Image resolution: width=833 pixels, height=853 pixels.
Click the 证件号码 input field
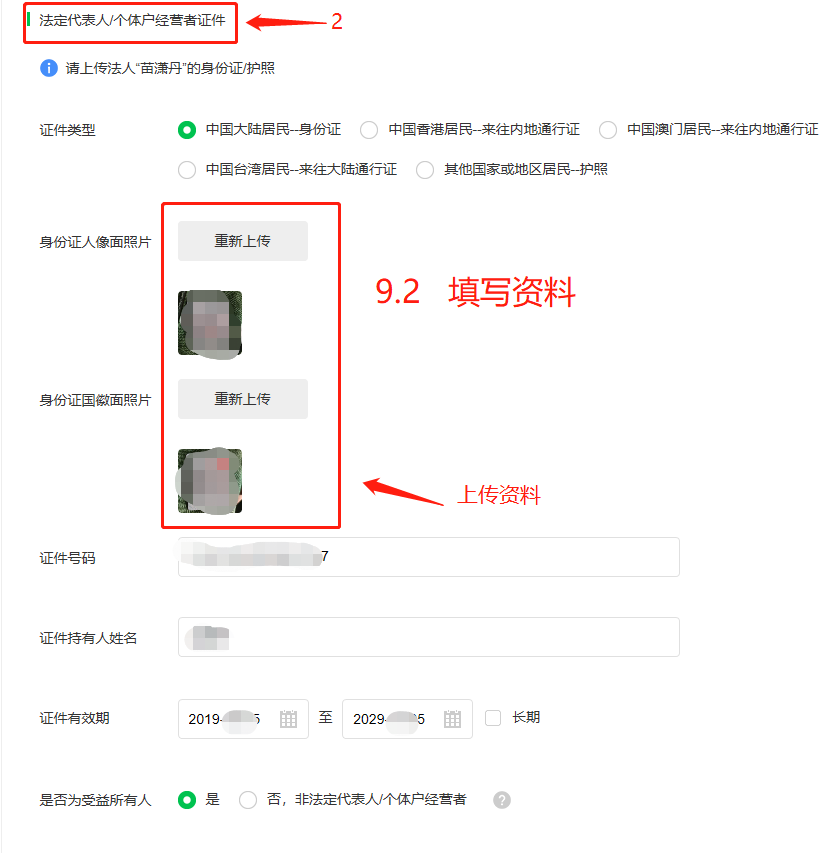click(x=429, y=557)
